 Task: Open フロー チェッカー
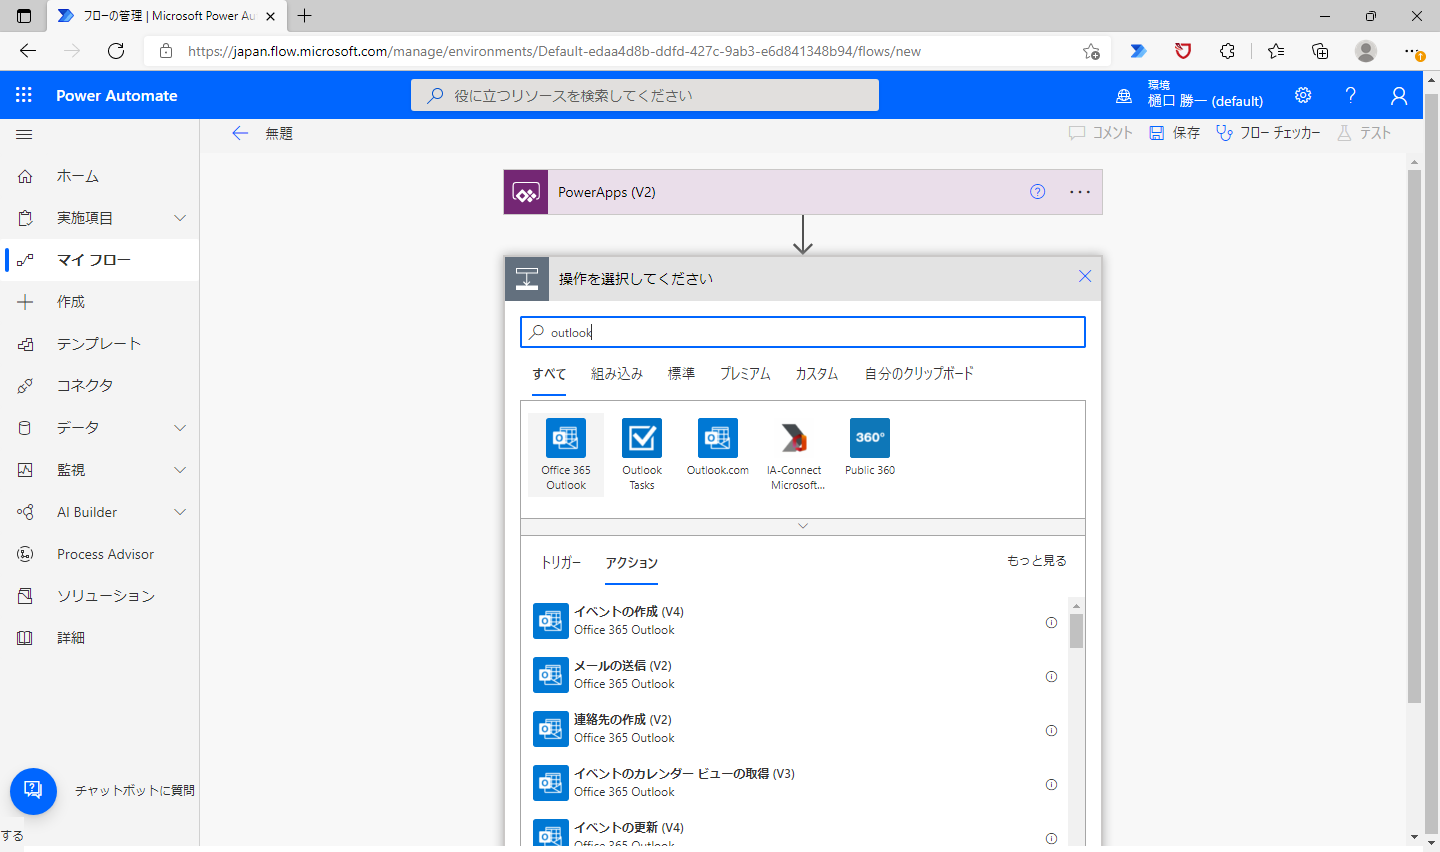coord(1268,133)
